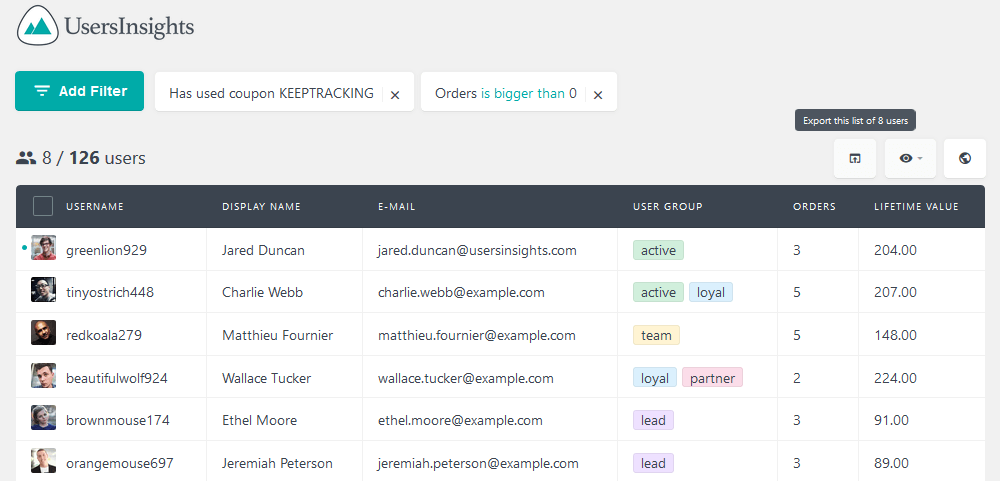
Task: Click the export user list icon
Action: click(x=855, y=158)
